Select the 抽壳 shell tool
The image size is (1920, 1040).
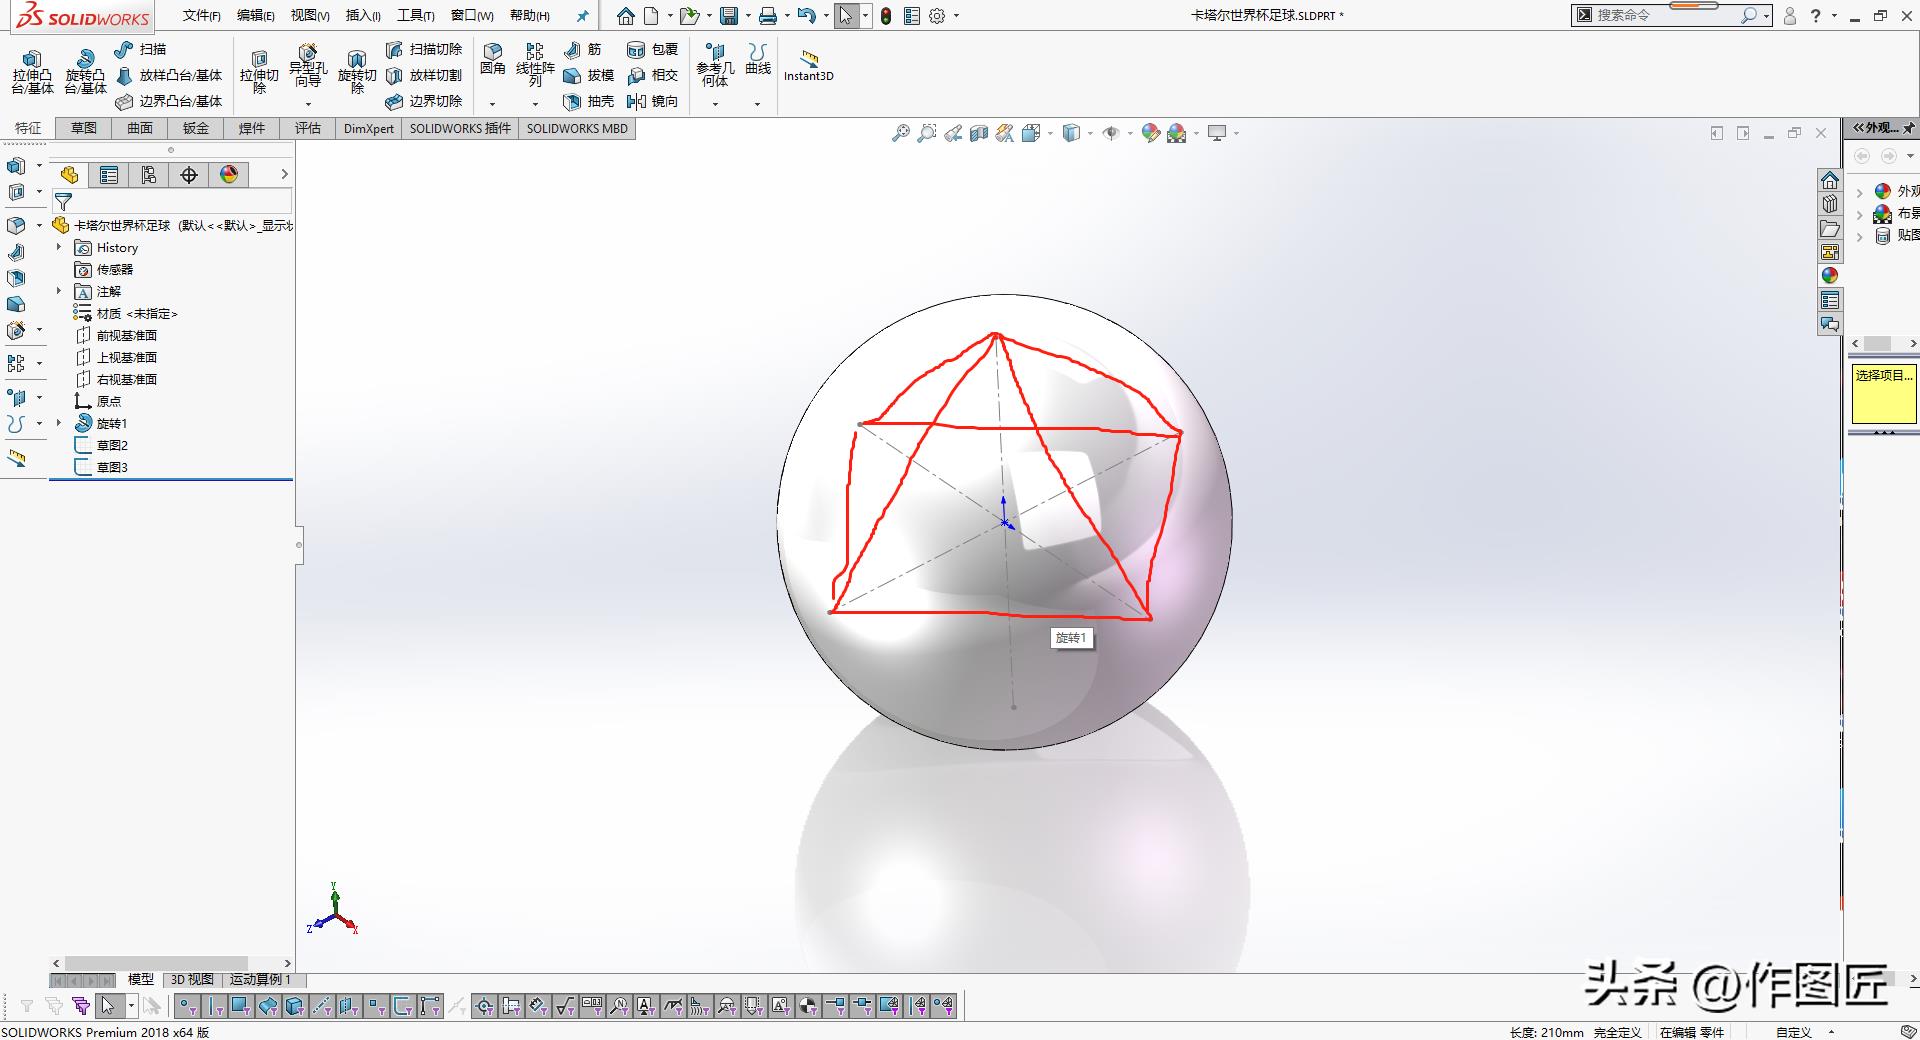click(x=589, y=101)
